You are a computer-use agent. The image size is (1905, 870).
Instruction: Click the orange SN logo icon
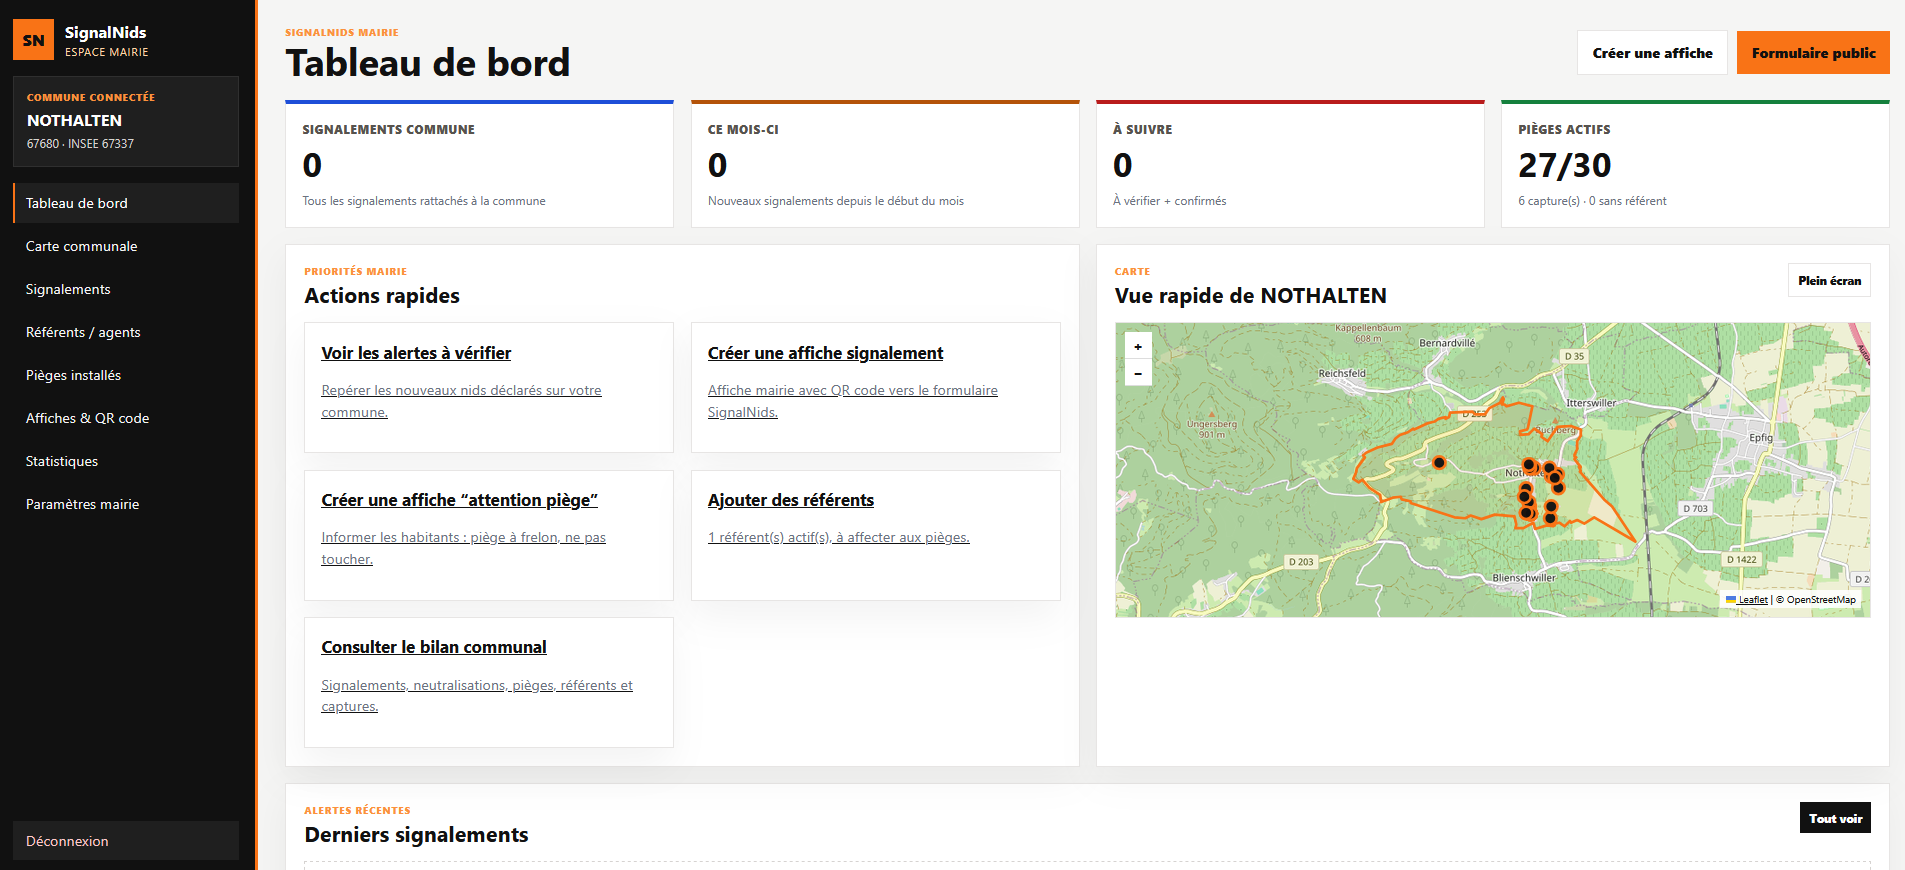[x=33, y=40]
